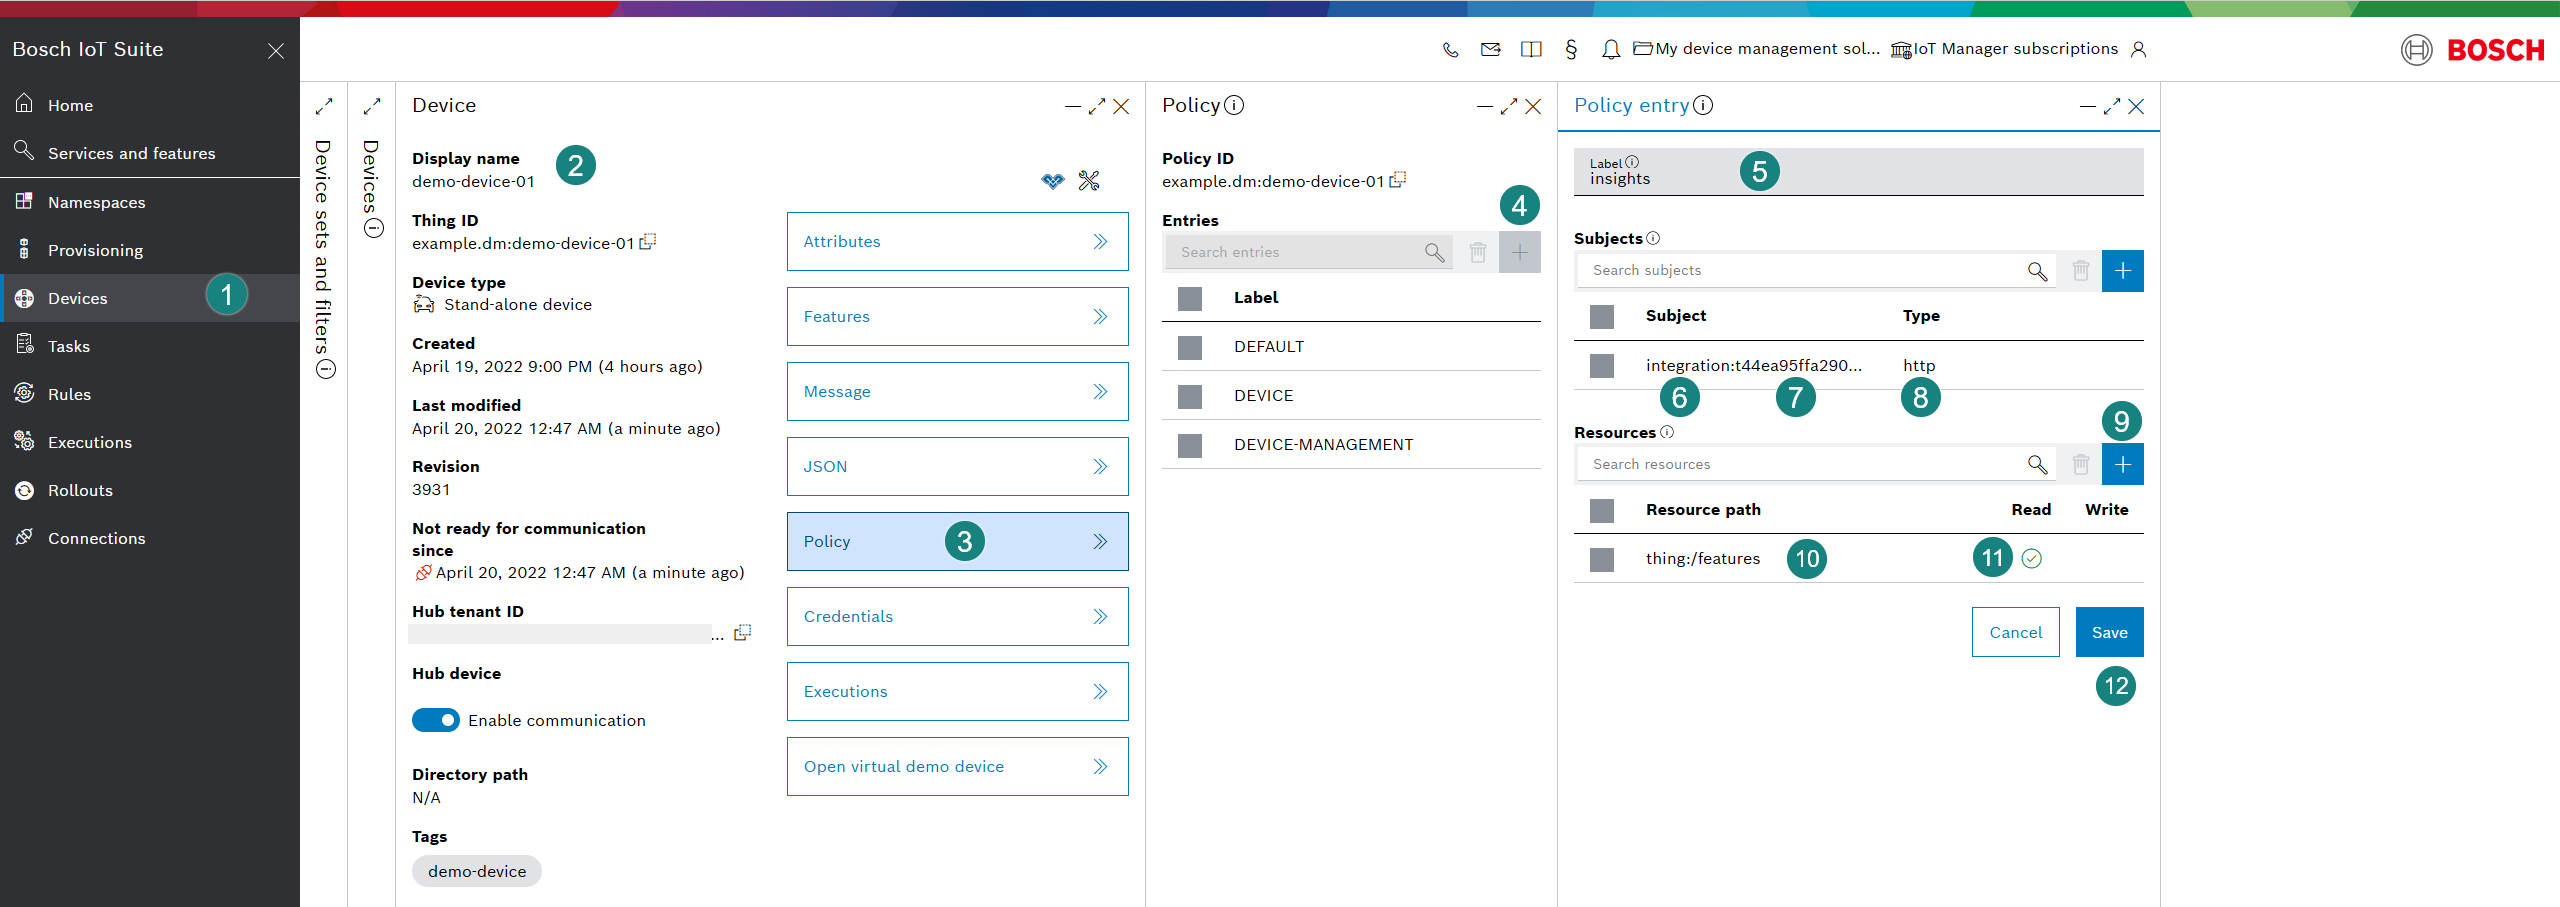The width and height of the screenshot is (2560, 907).
Task: Click the search icon in resources field
Action: click(x=2037, y=464)
